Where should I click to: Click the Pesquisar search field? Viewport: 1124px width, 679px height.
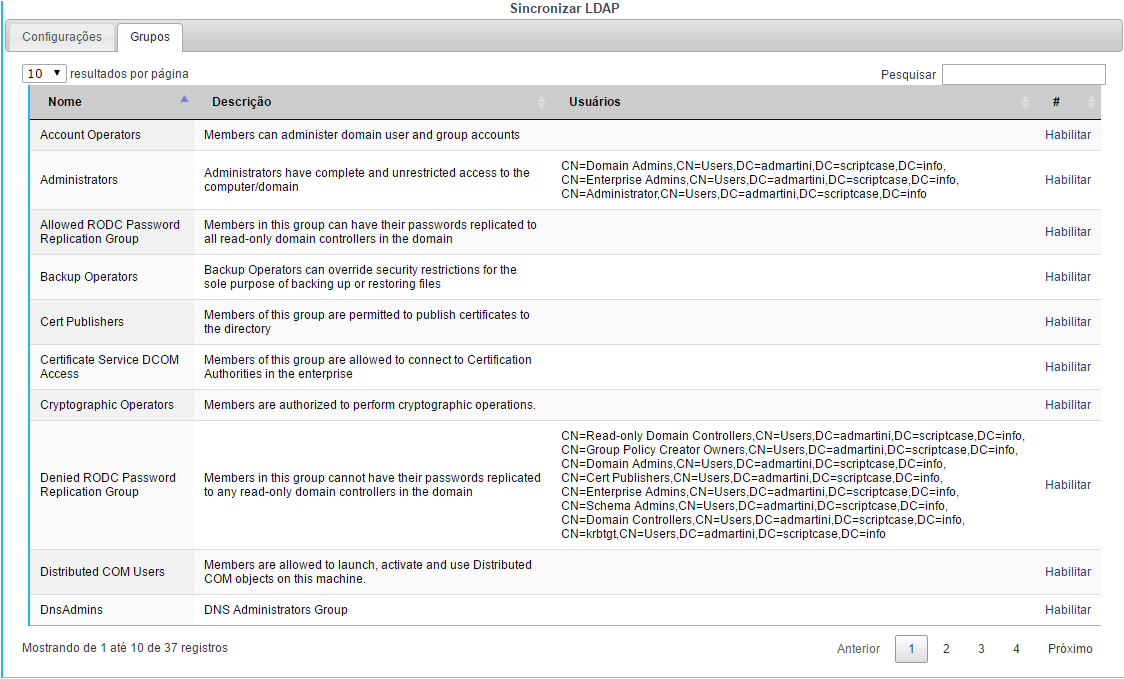point(1023,75)
